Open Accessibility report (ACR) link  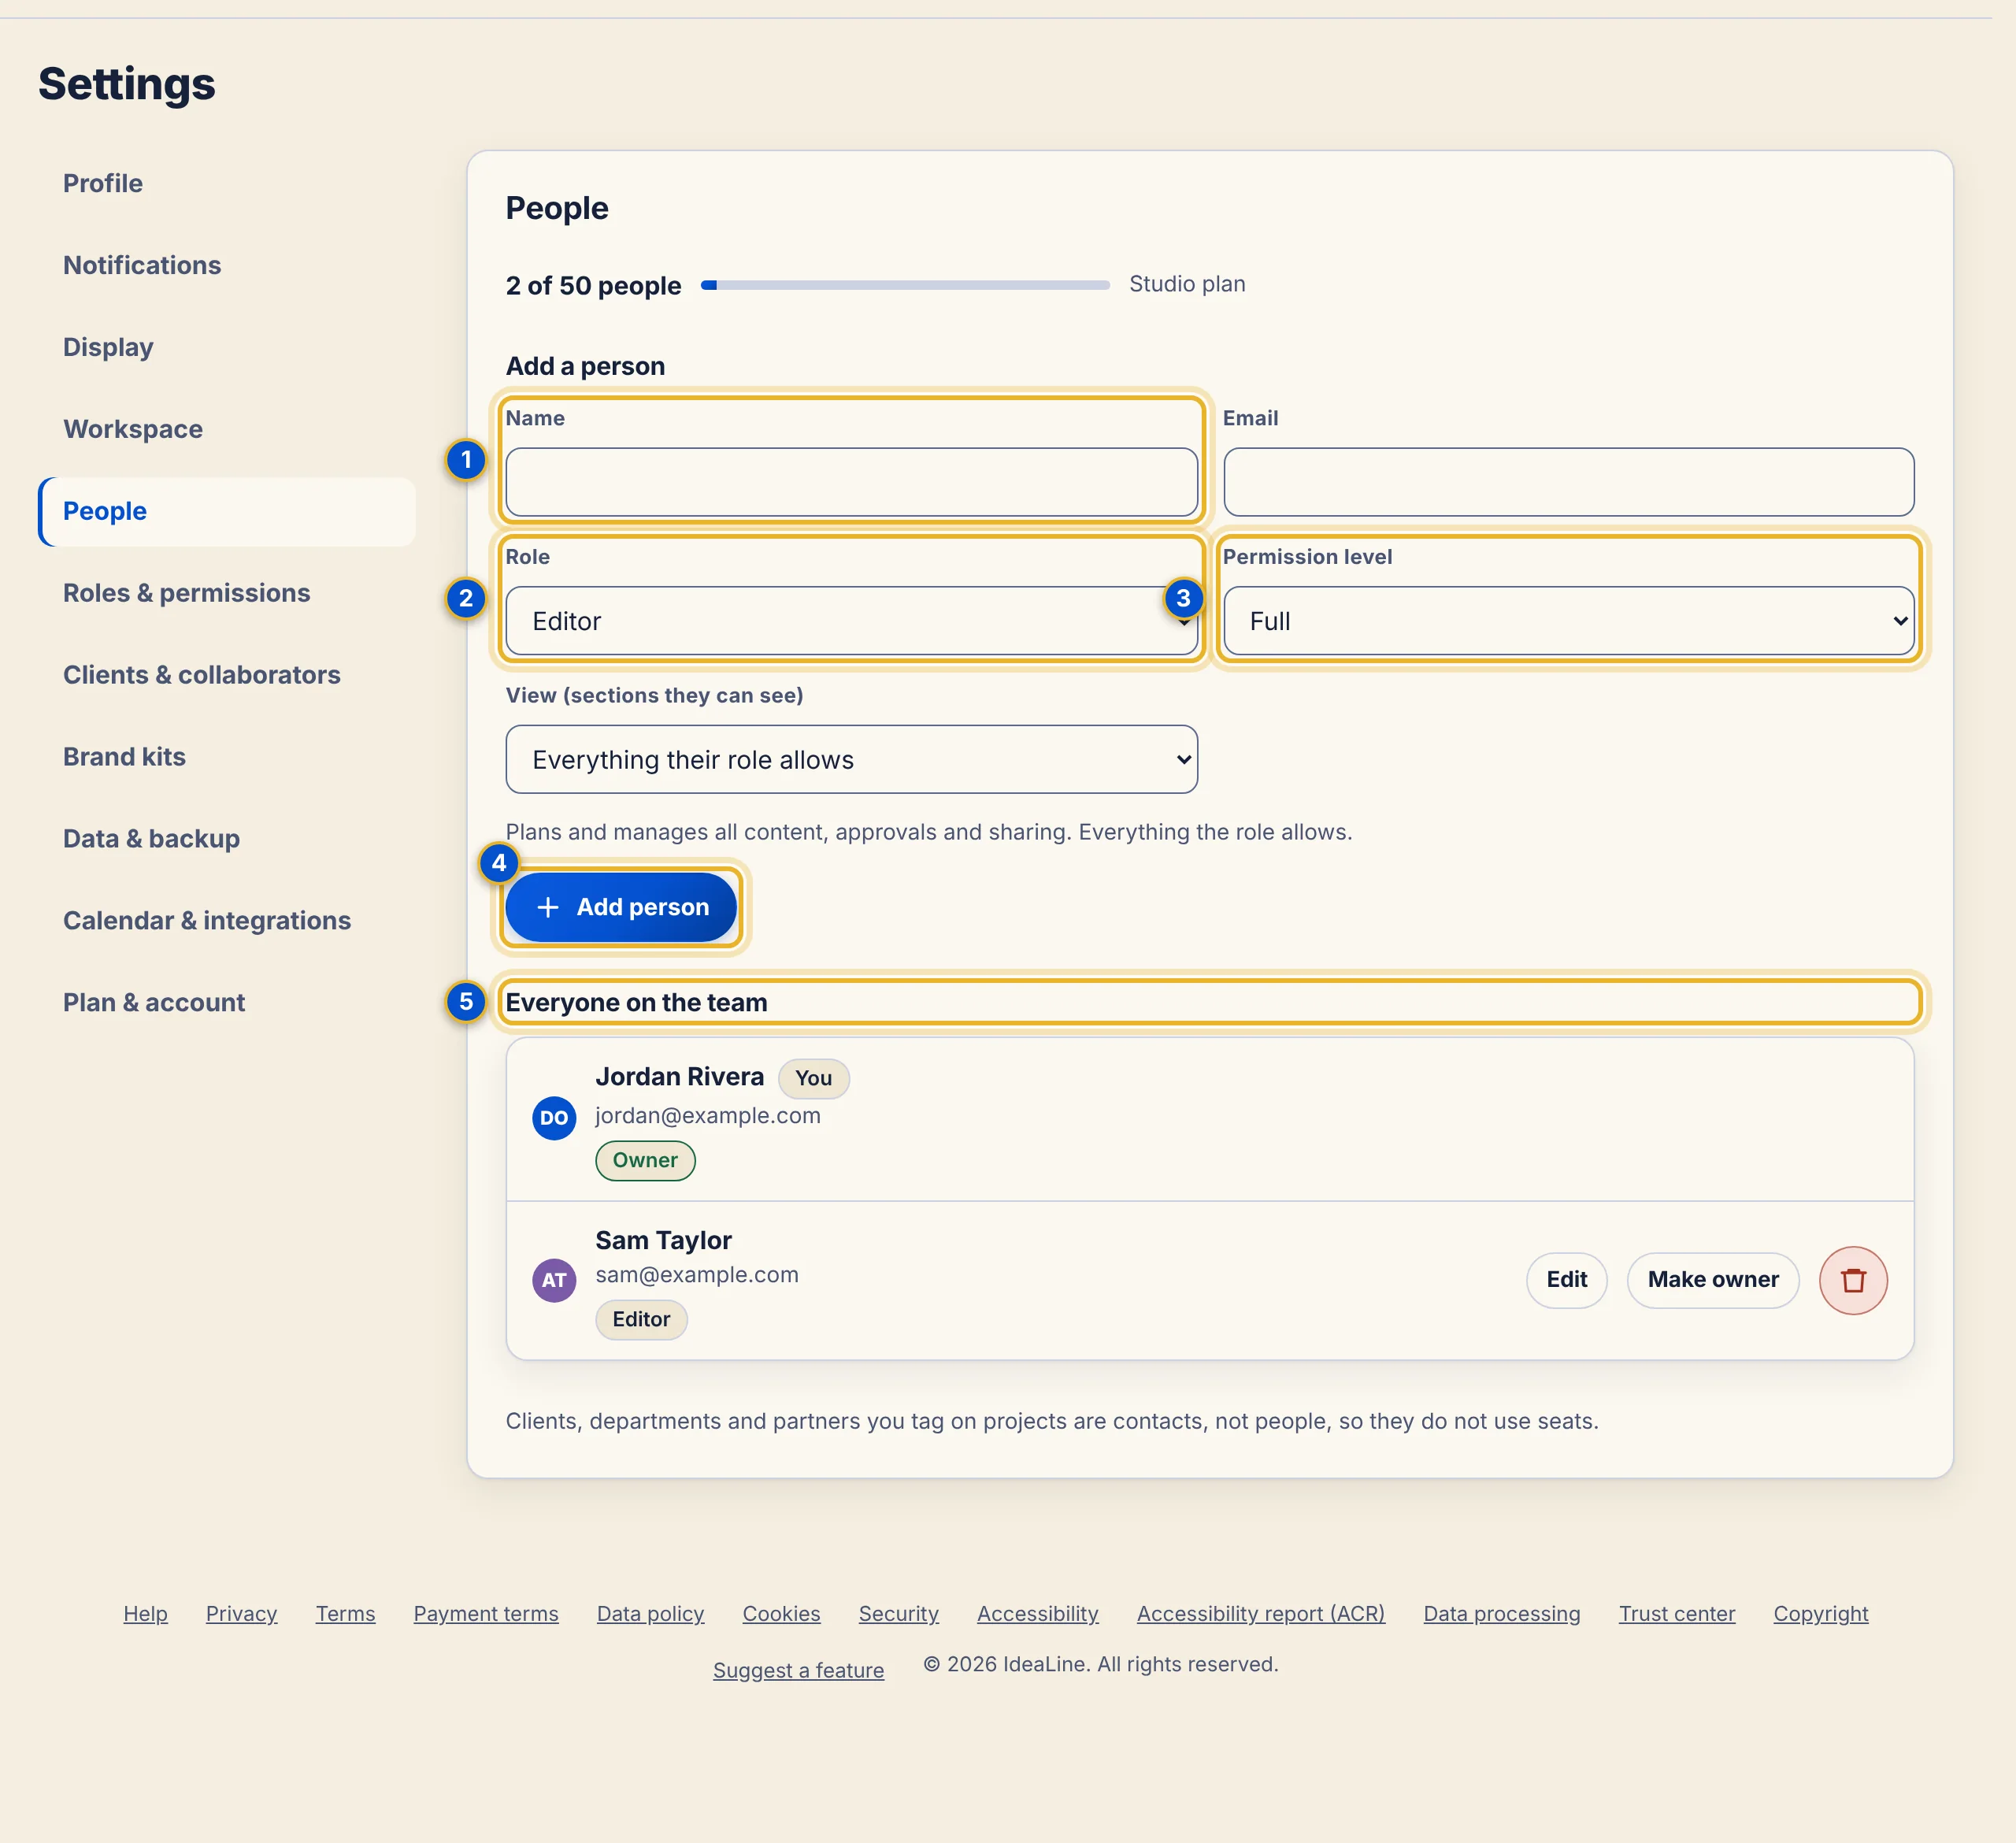(x=1260, y=1613)
